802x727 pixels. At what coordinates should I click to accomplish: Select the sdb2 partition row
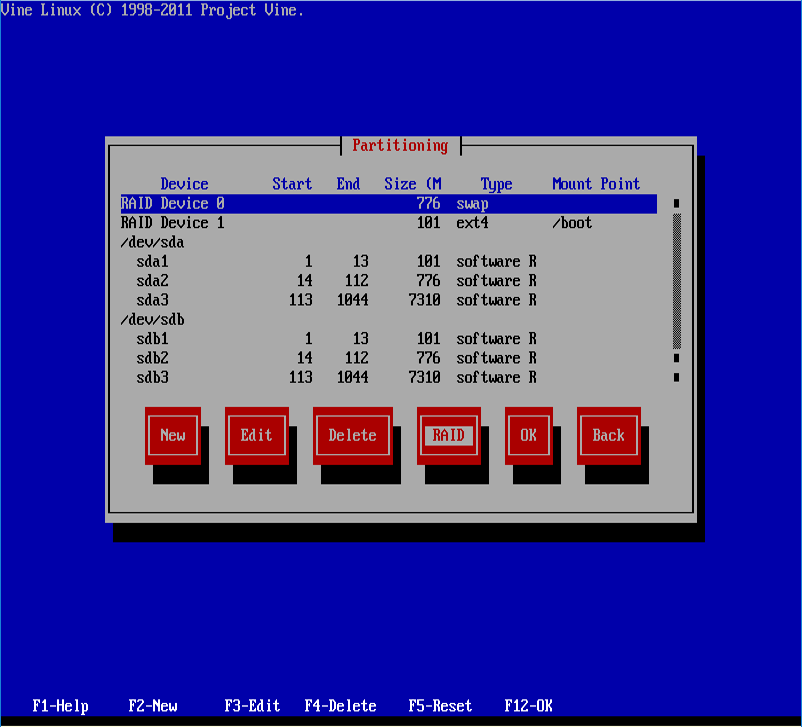(x=389, y=358)
